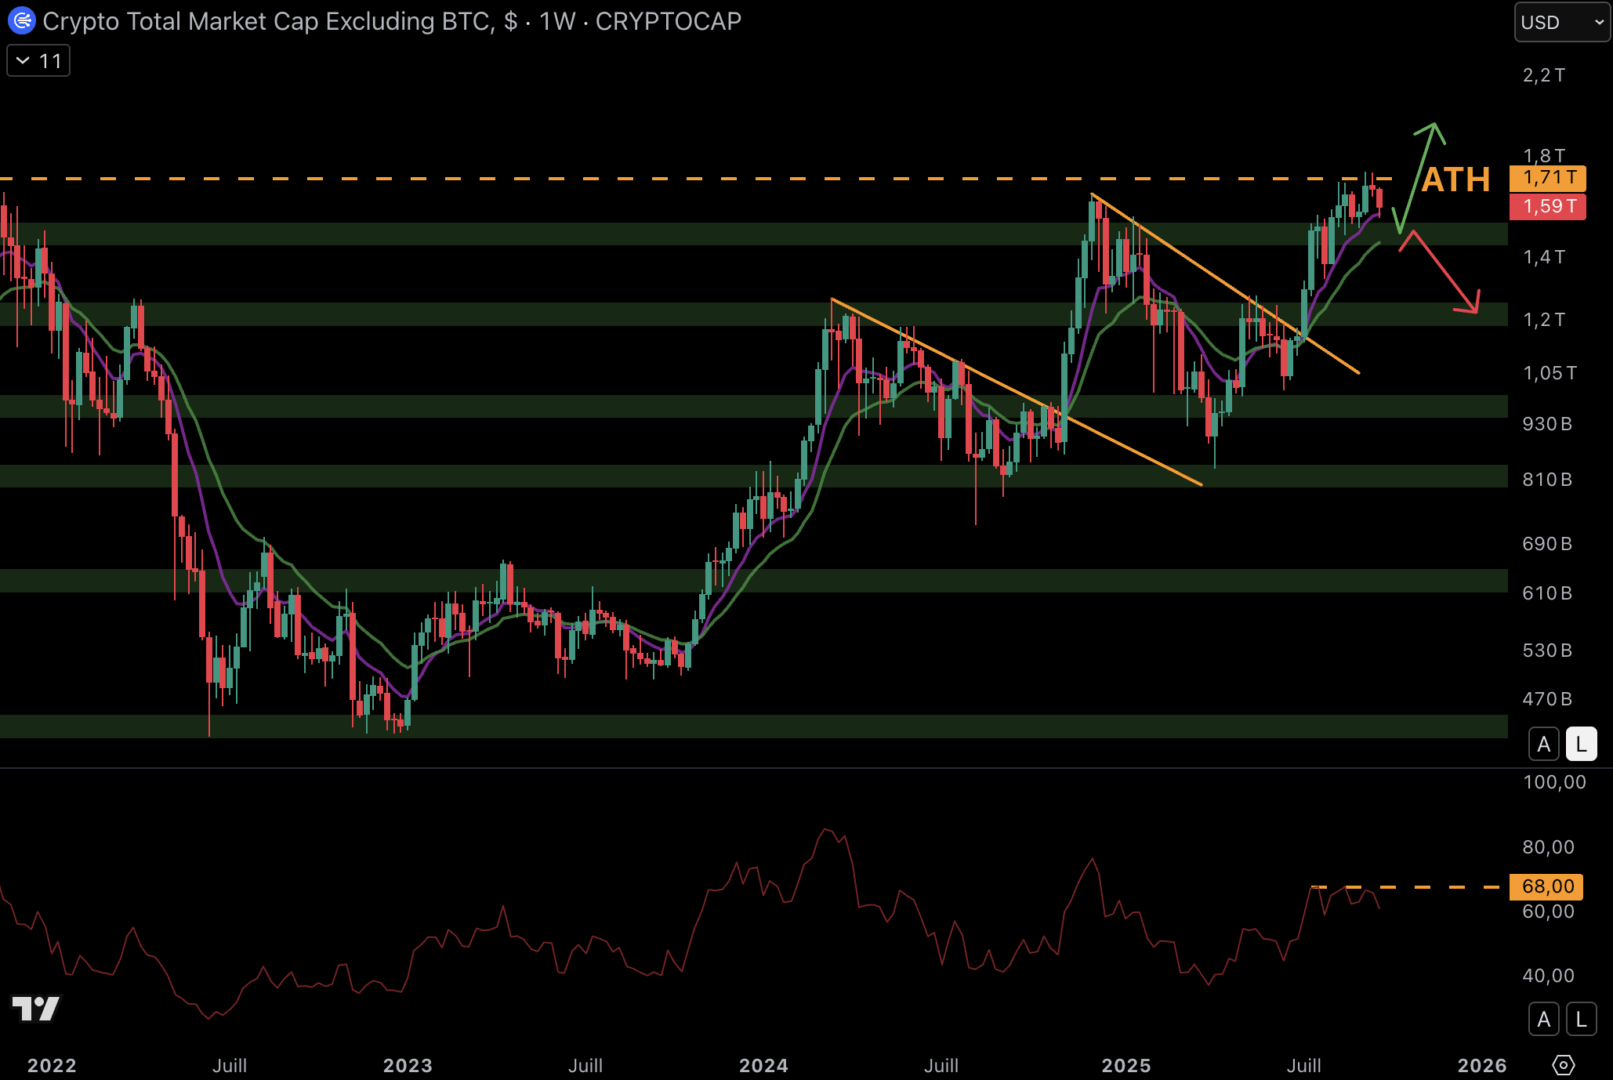Click the 2026 label on time axis
Screen dimensions: 1613x1080
coord(1481,1065)
